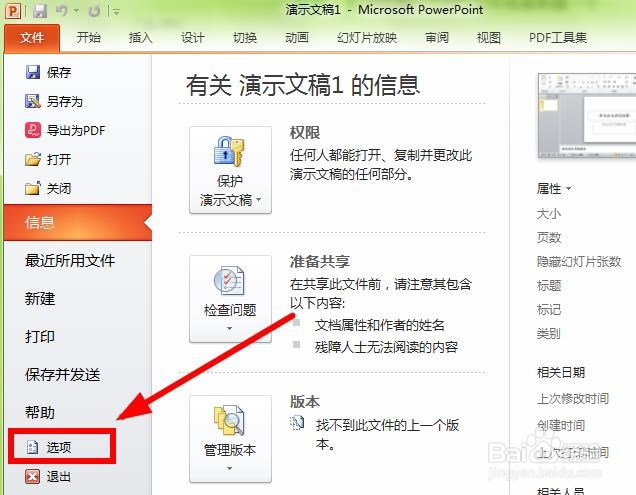Click the 选项 options page icon
This screenshot has height=495, width=636.
tap(32, 447)
